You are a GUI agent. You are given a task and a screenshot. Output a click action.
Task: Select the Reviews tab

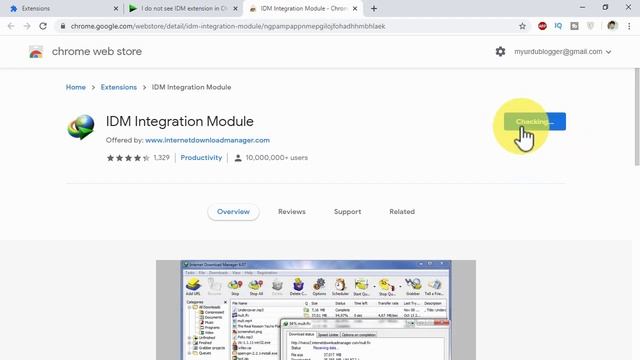292,212
